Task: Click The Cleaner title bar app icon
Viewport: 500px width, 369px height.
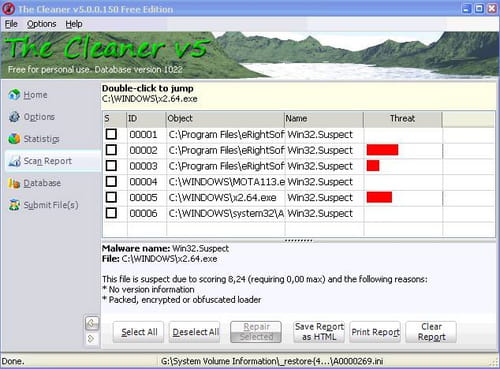Action: point(8,9)
